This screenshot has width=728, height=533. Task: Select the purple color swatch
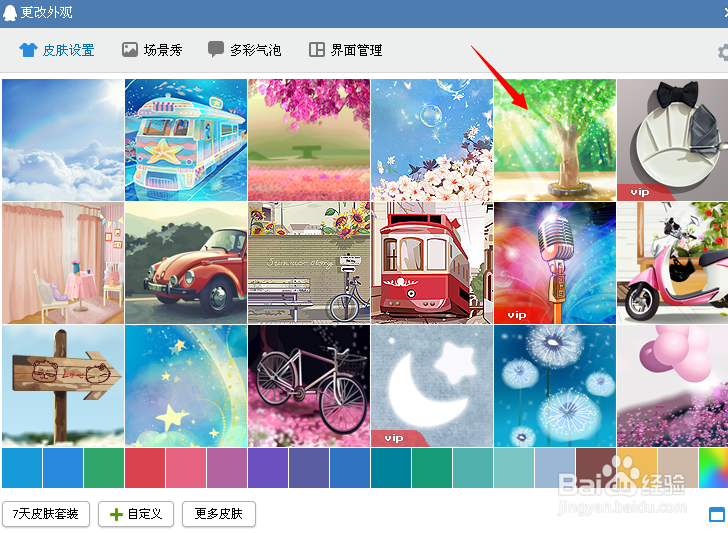(268, 468)
